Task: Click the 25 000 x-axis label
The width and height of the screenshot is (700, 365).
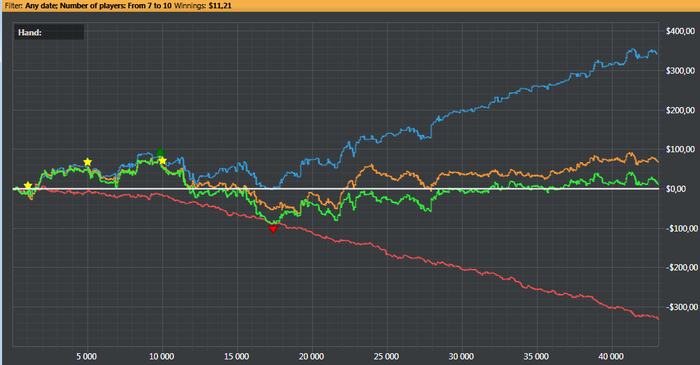Action: [386, 356]
